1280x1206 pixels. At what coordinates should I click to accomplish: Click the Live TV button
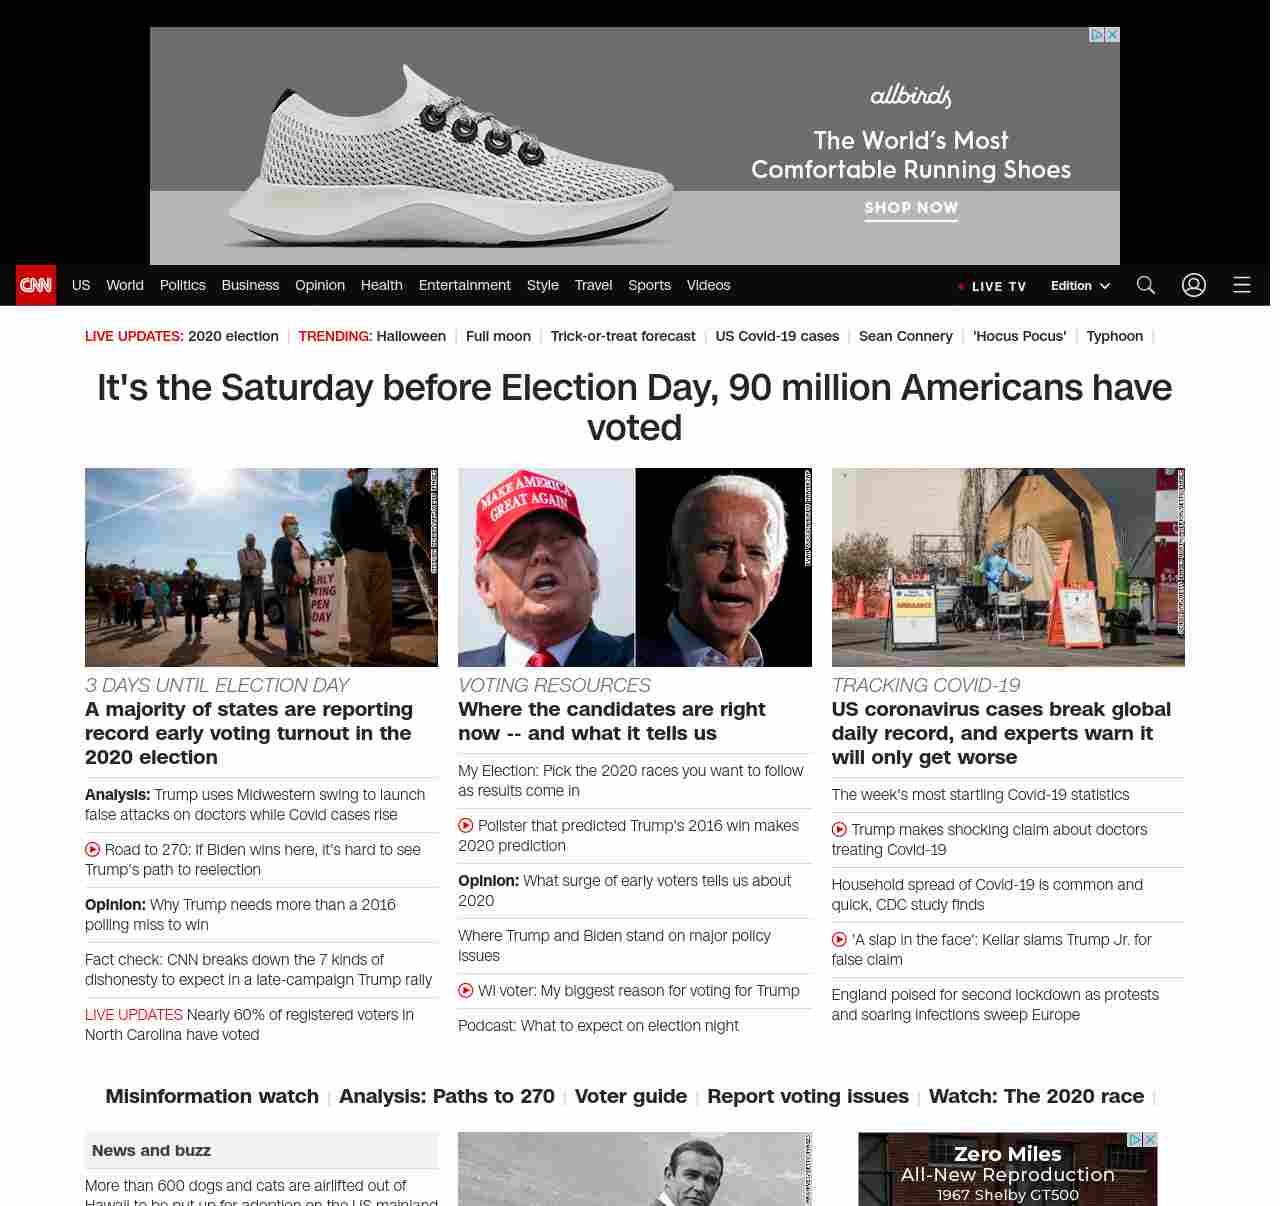tap(992, 286)
